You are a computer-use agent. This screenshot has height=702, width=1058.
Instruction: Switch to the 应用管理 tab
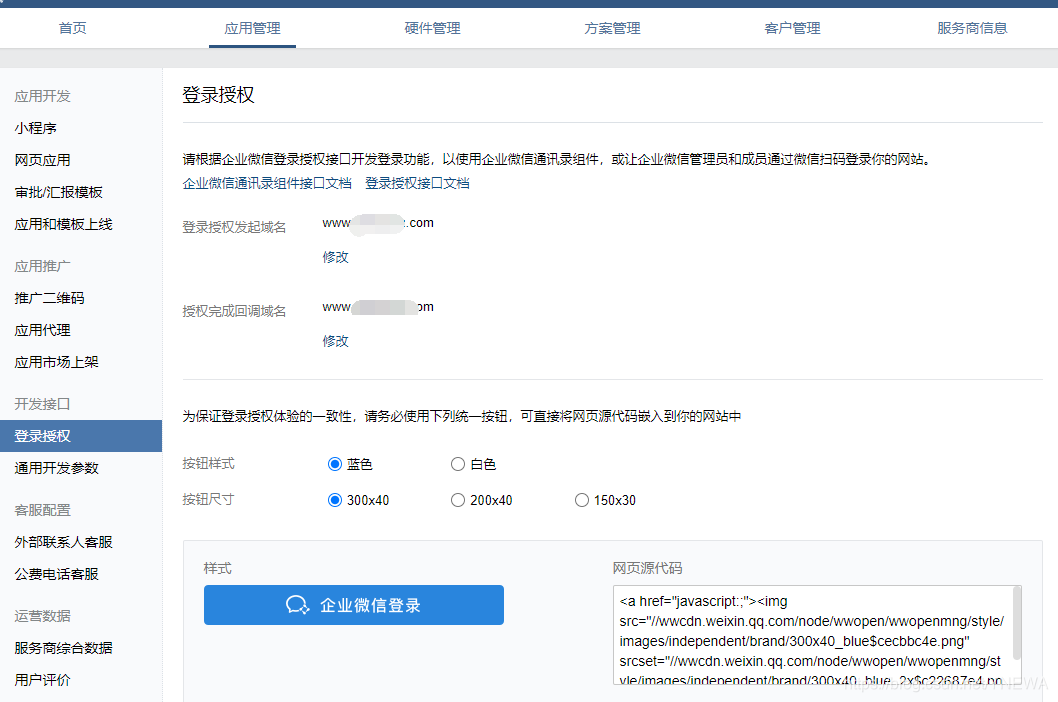coord(252,28)
